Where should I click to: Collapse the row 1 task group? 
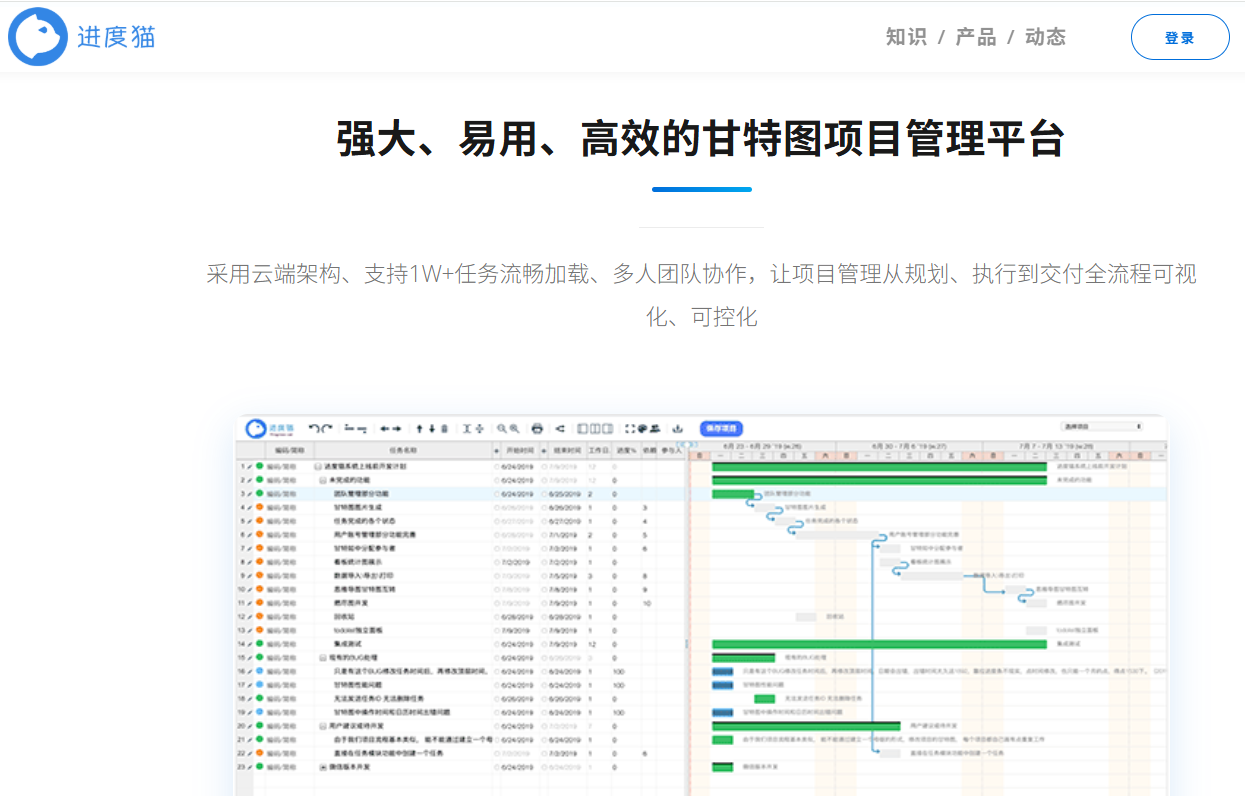317,467
